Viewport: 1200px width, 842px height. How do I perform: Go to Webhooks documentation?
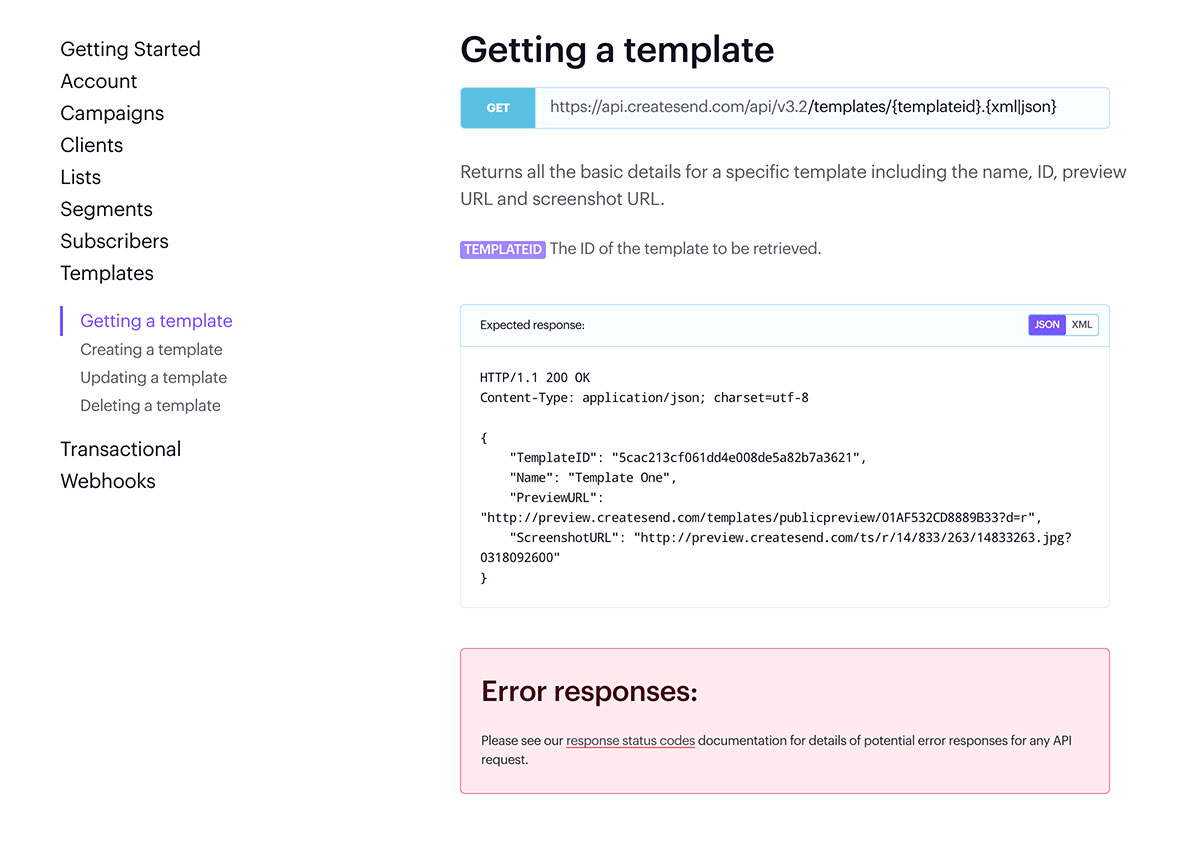[x=108, y=481]
